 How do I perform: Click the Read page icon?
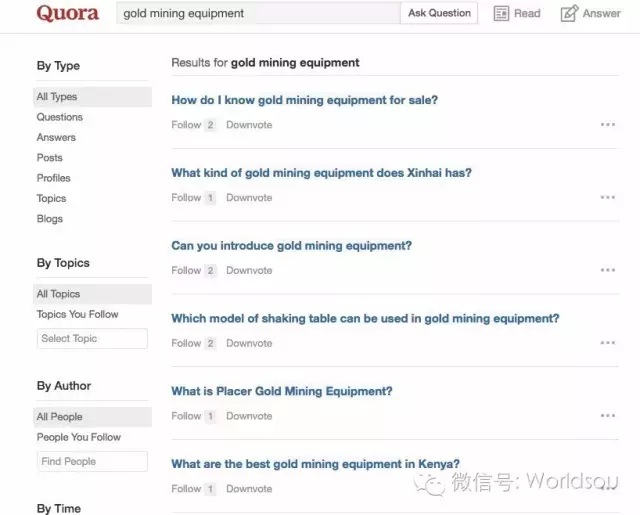[x=501, y=13]
